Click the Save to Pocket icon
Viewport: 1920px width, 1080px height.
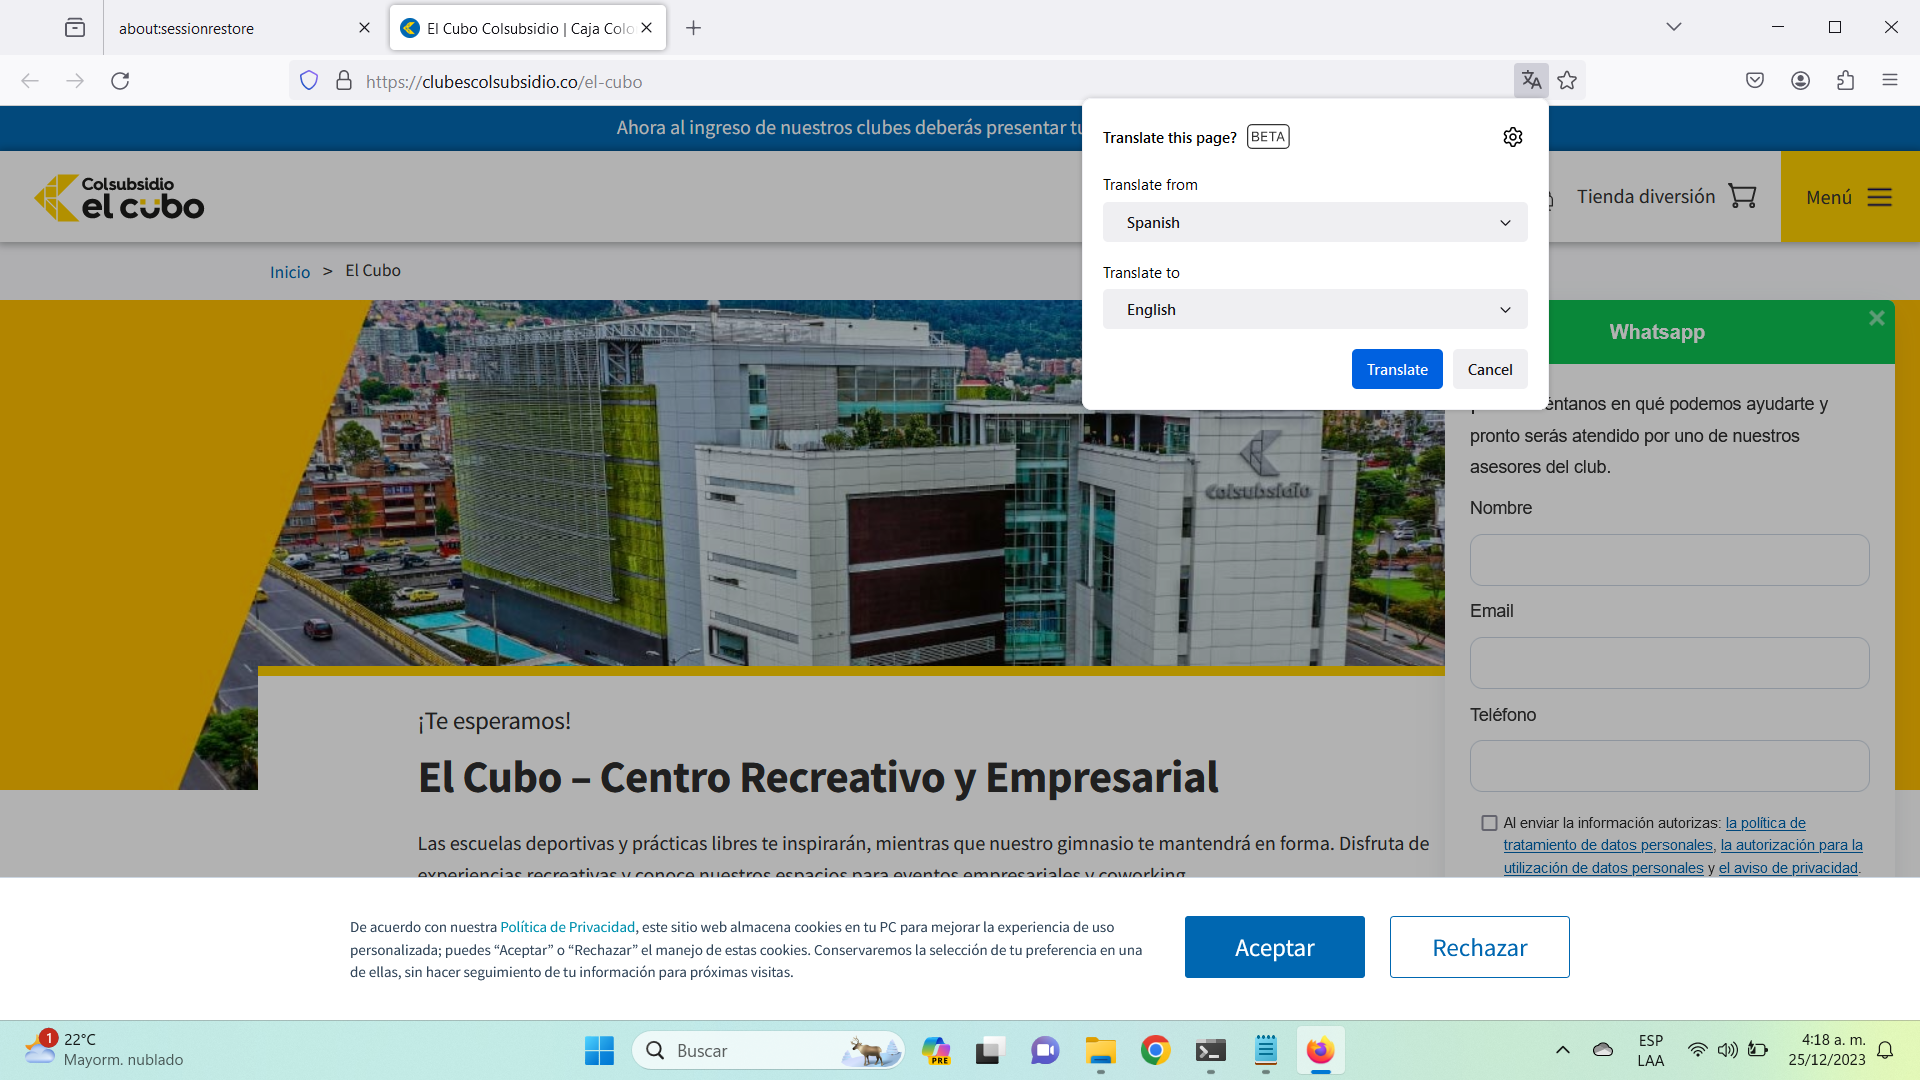1754,80
